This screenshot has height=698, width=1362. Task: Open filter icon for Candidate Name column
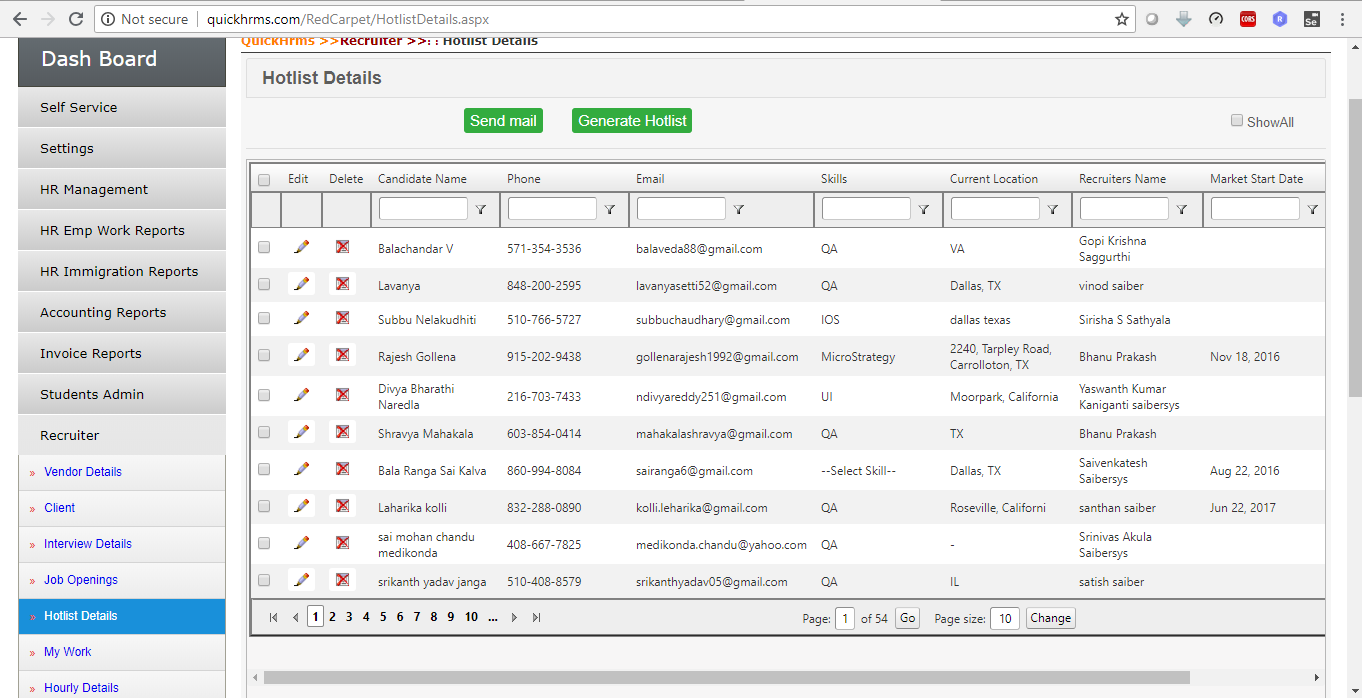[481, 209]
